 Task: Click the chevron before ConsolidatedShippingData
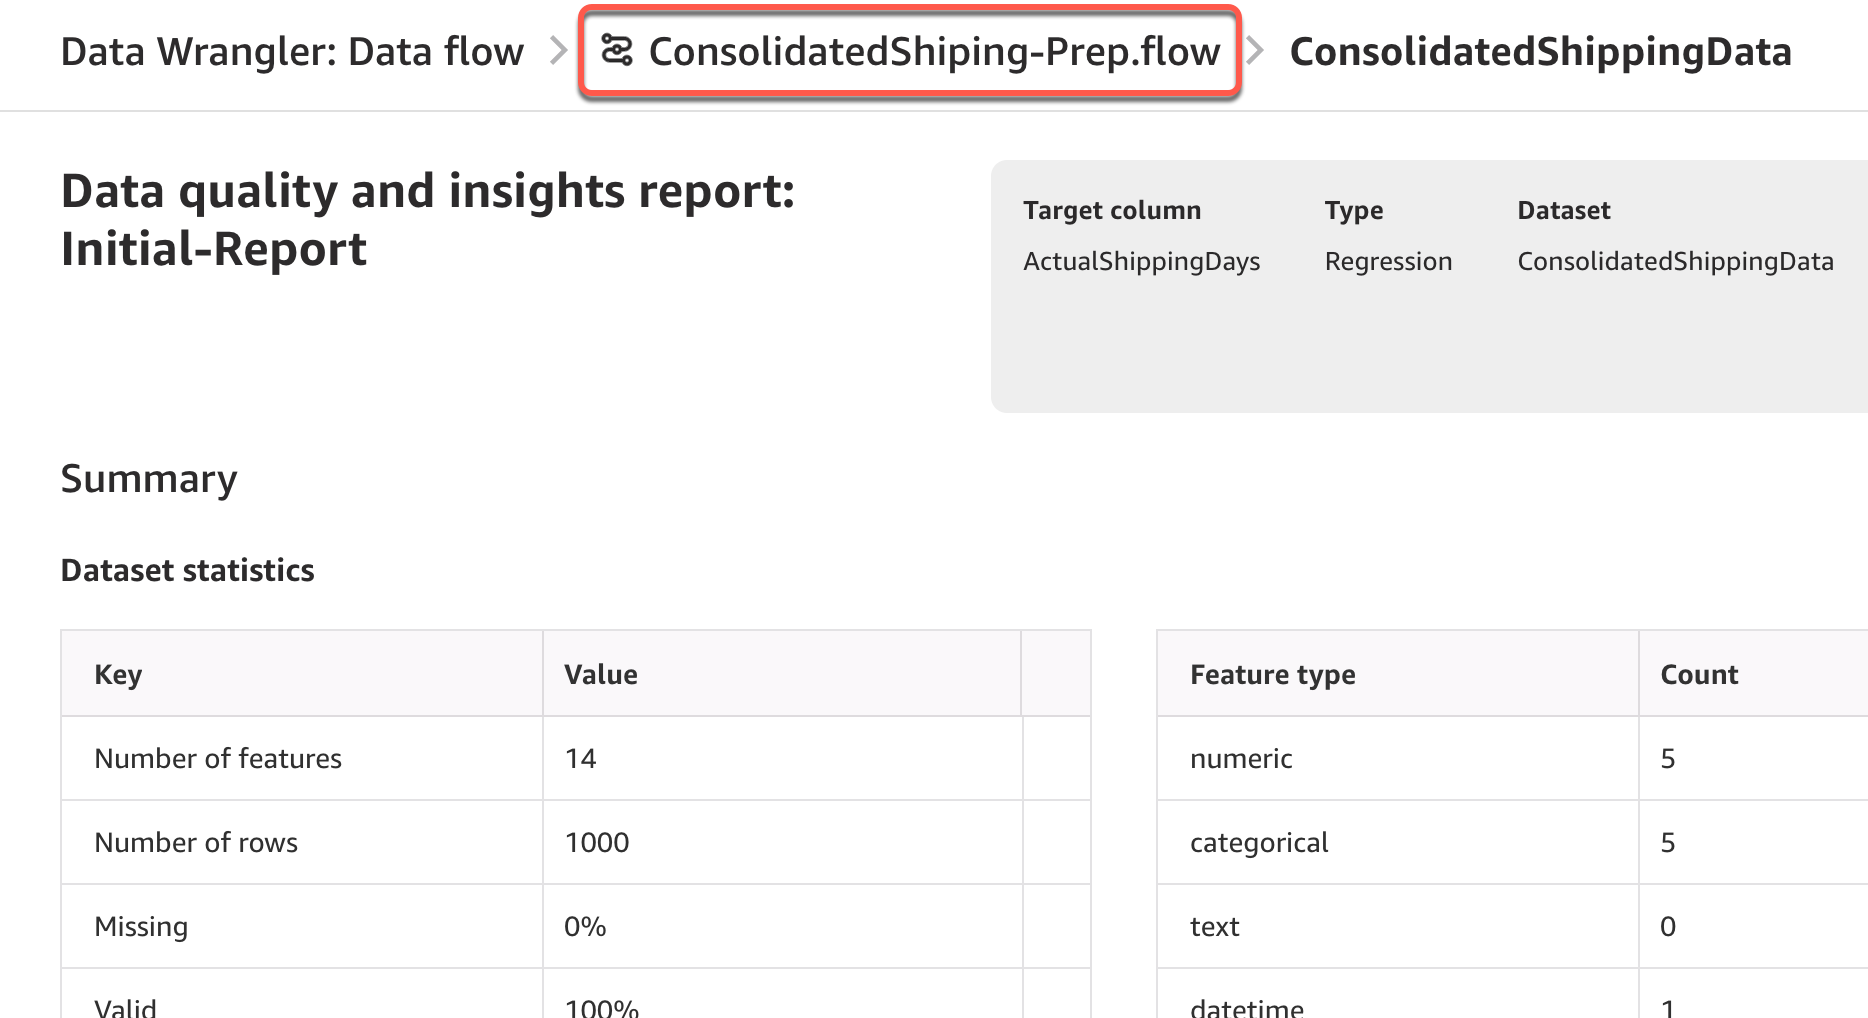pyautogui.click(x=1255, y=51)
